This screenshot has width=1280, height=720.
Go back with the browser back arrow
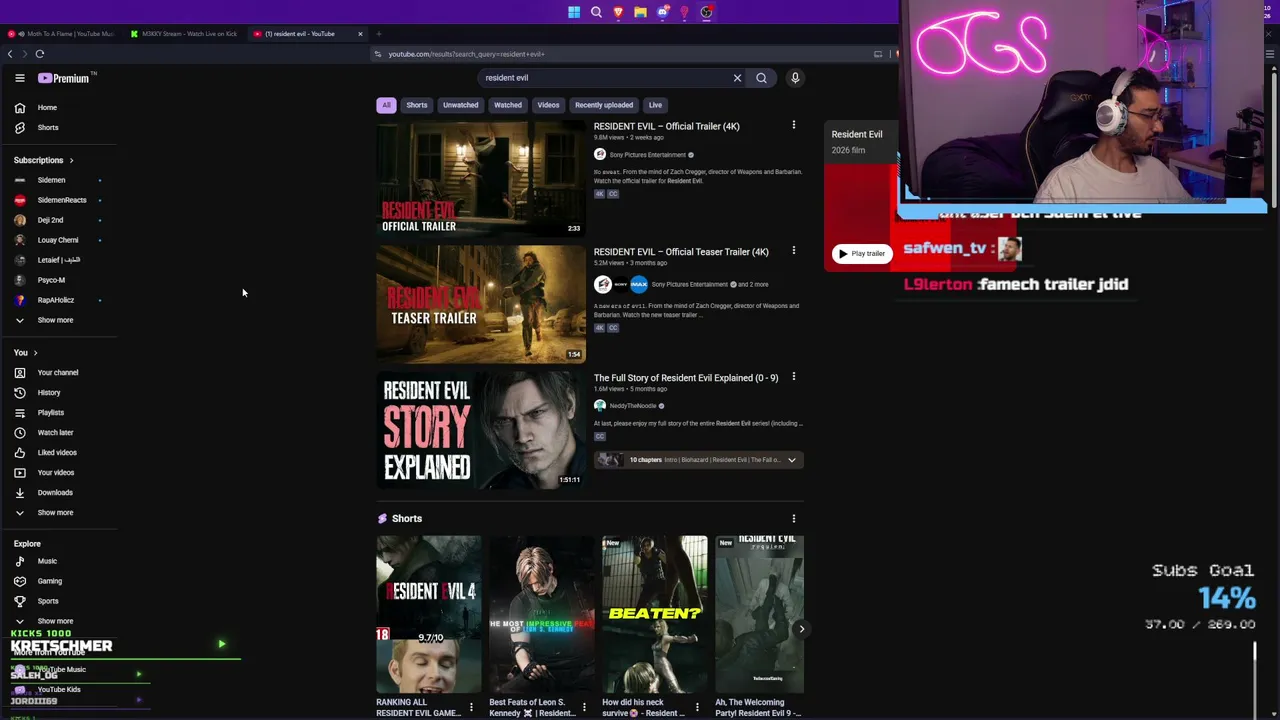[x=10, y=54]
